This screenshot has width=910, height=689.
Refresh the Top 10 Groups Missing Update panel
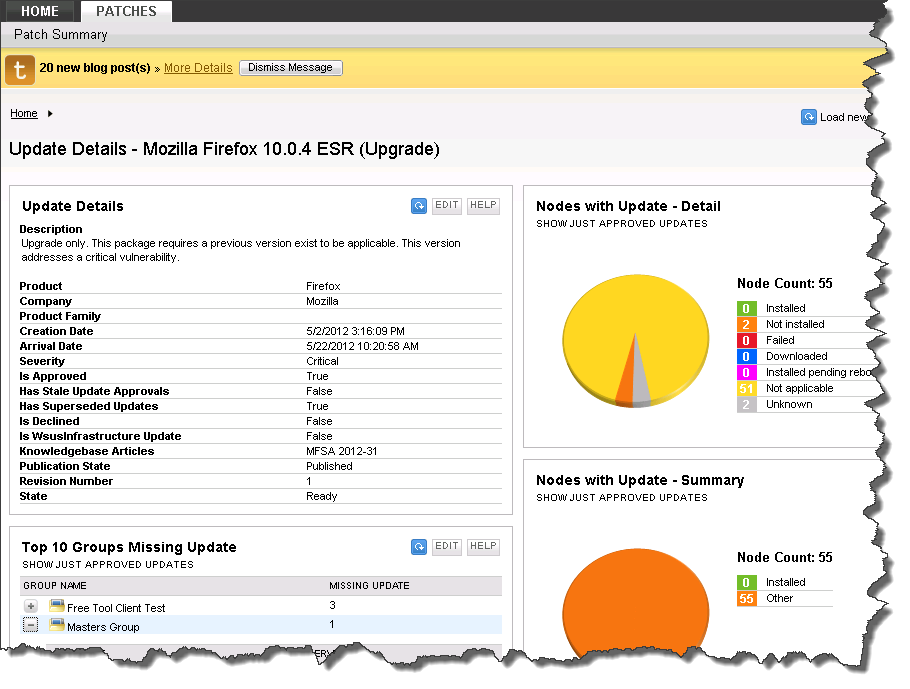tap(418, 546)
